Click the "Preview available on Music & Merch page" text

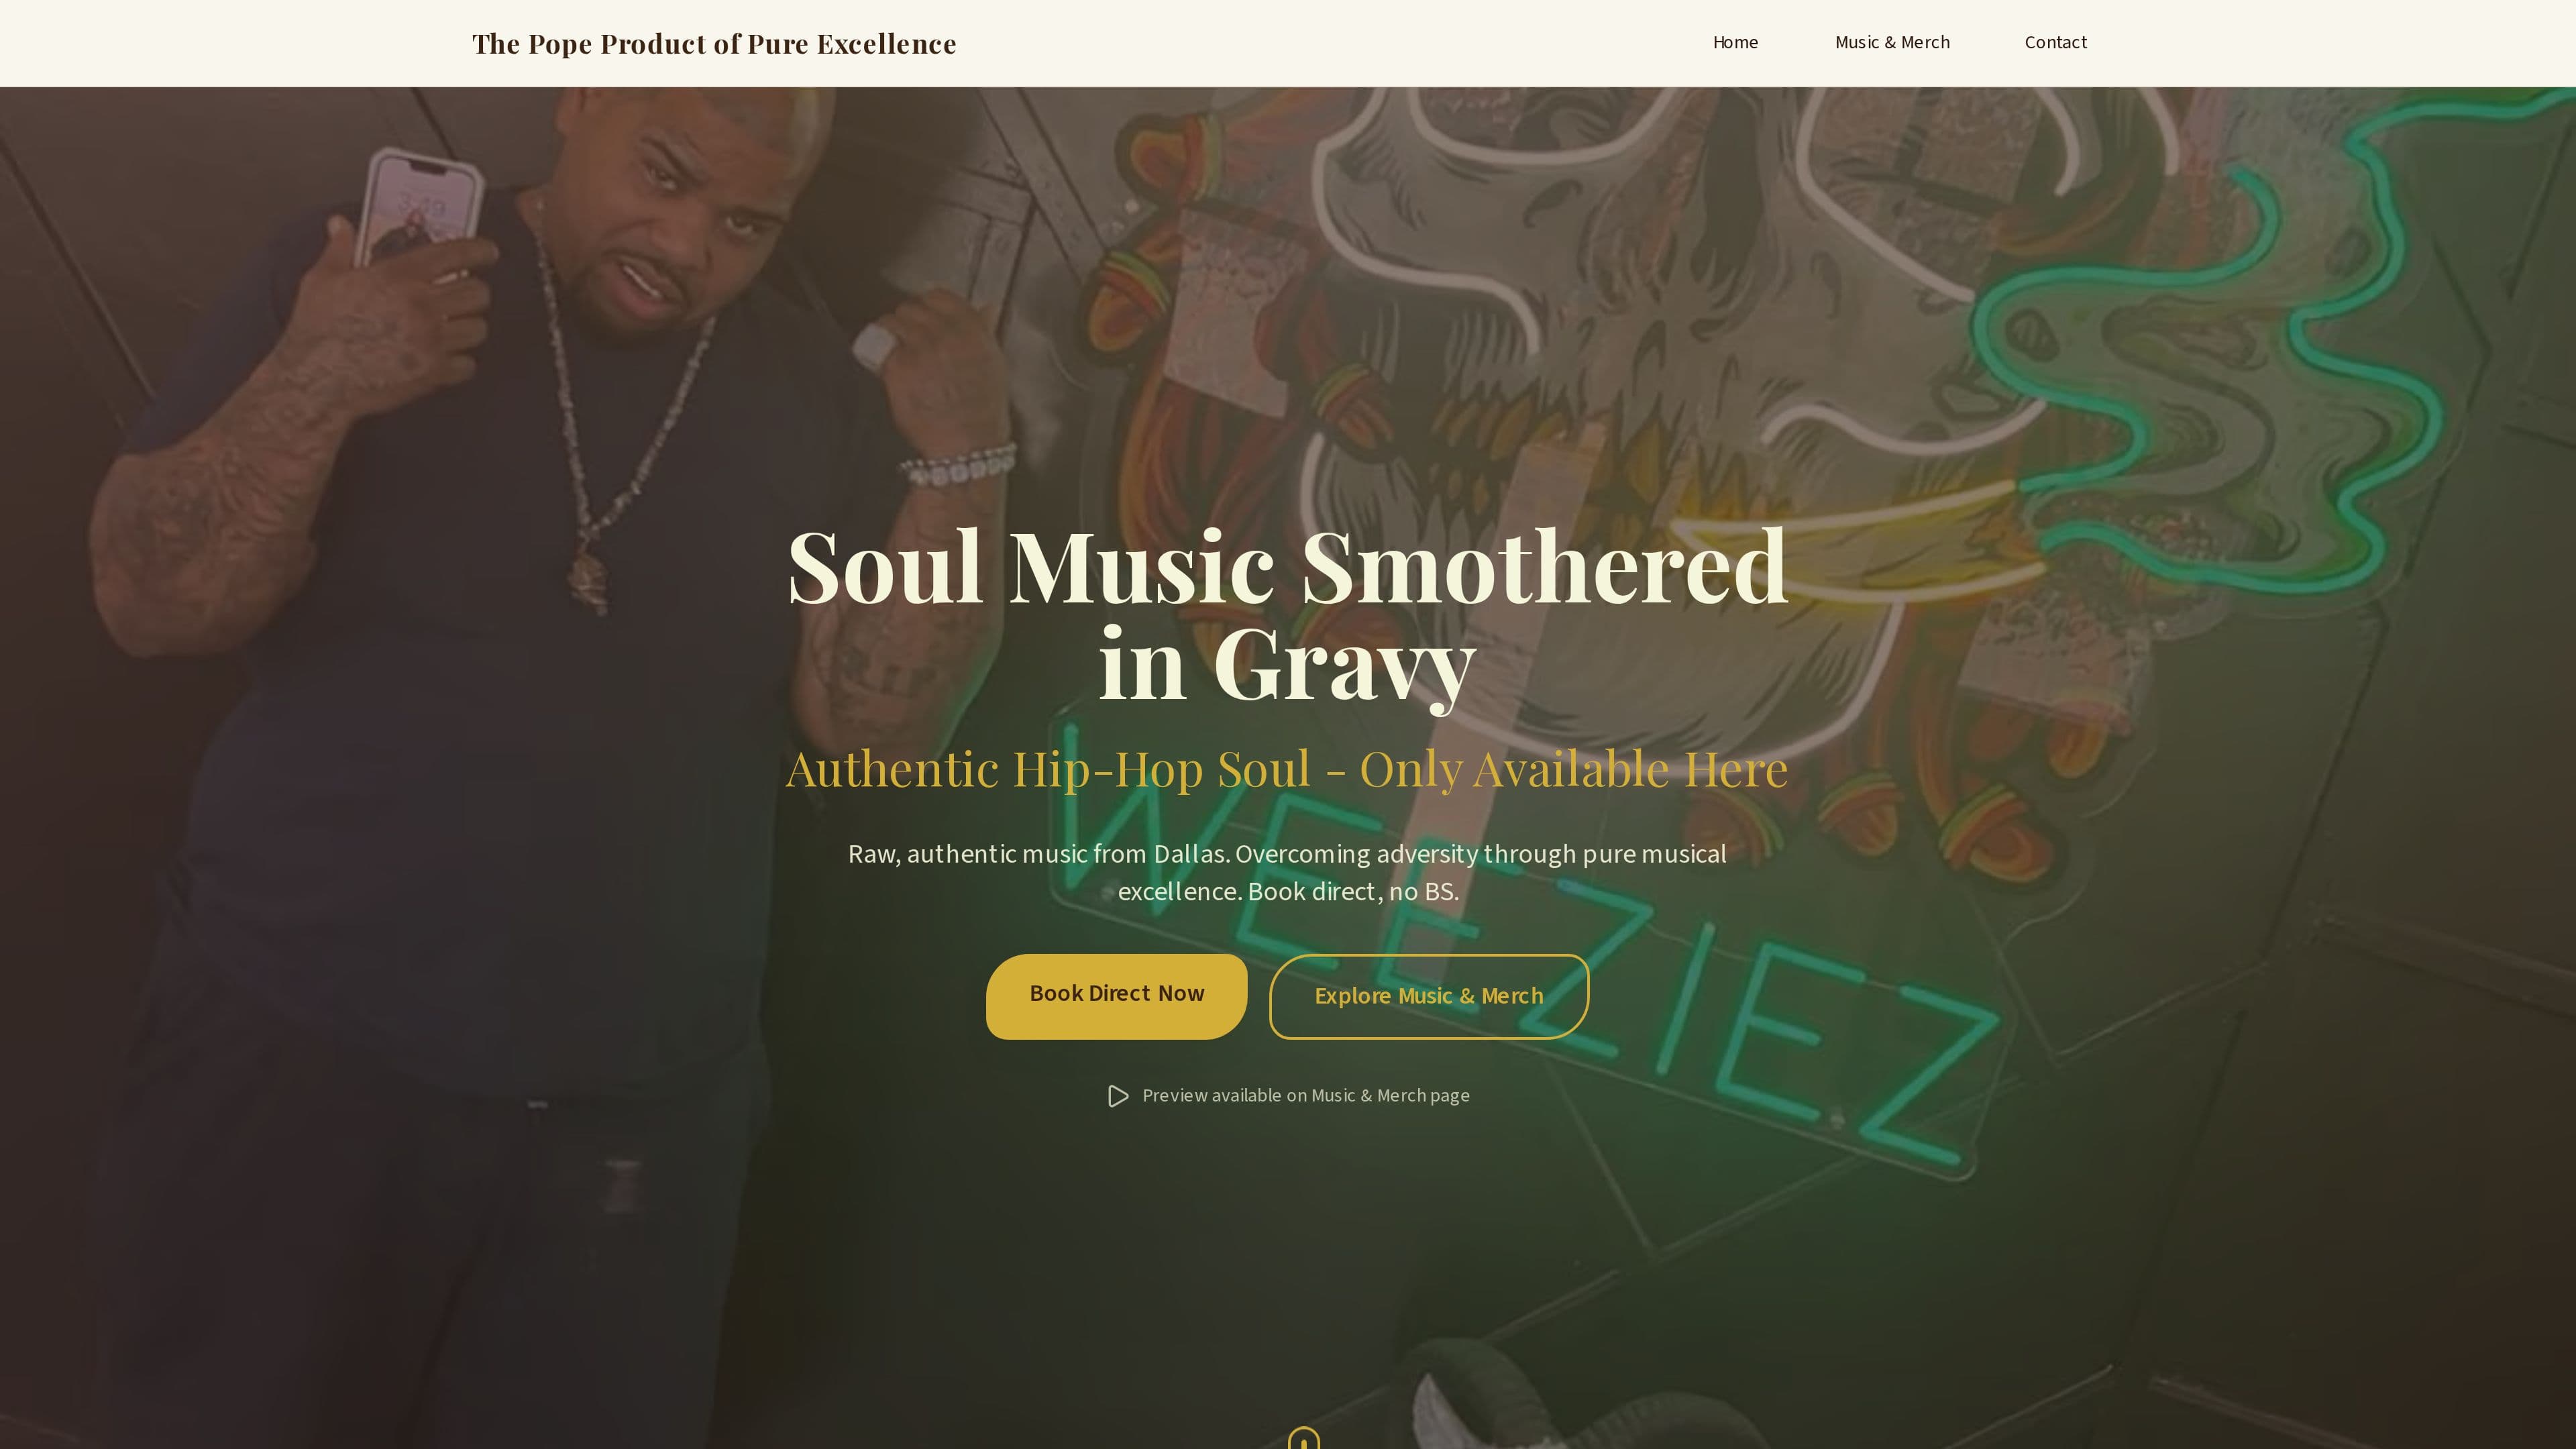pos(1305,1096)
